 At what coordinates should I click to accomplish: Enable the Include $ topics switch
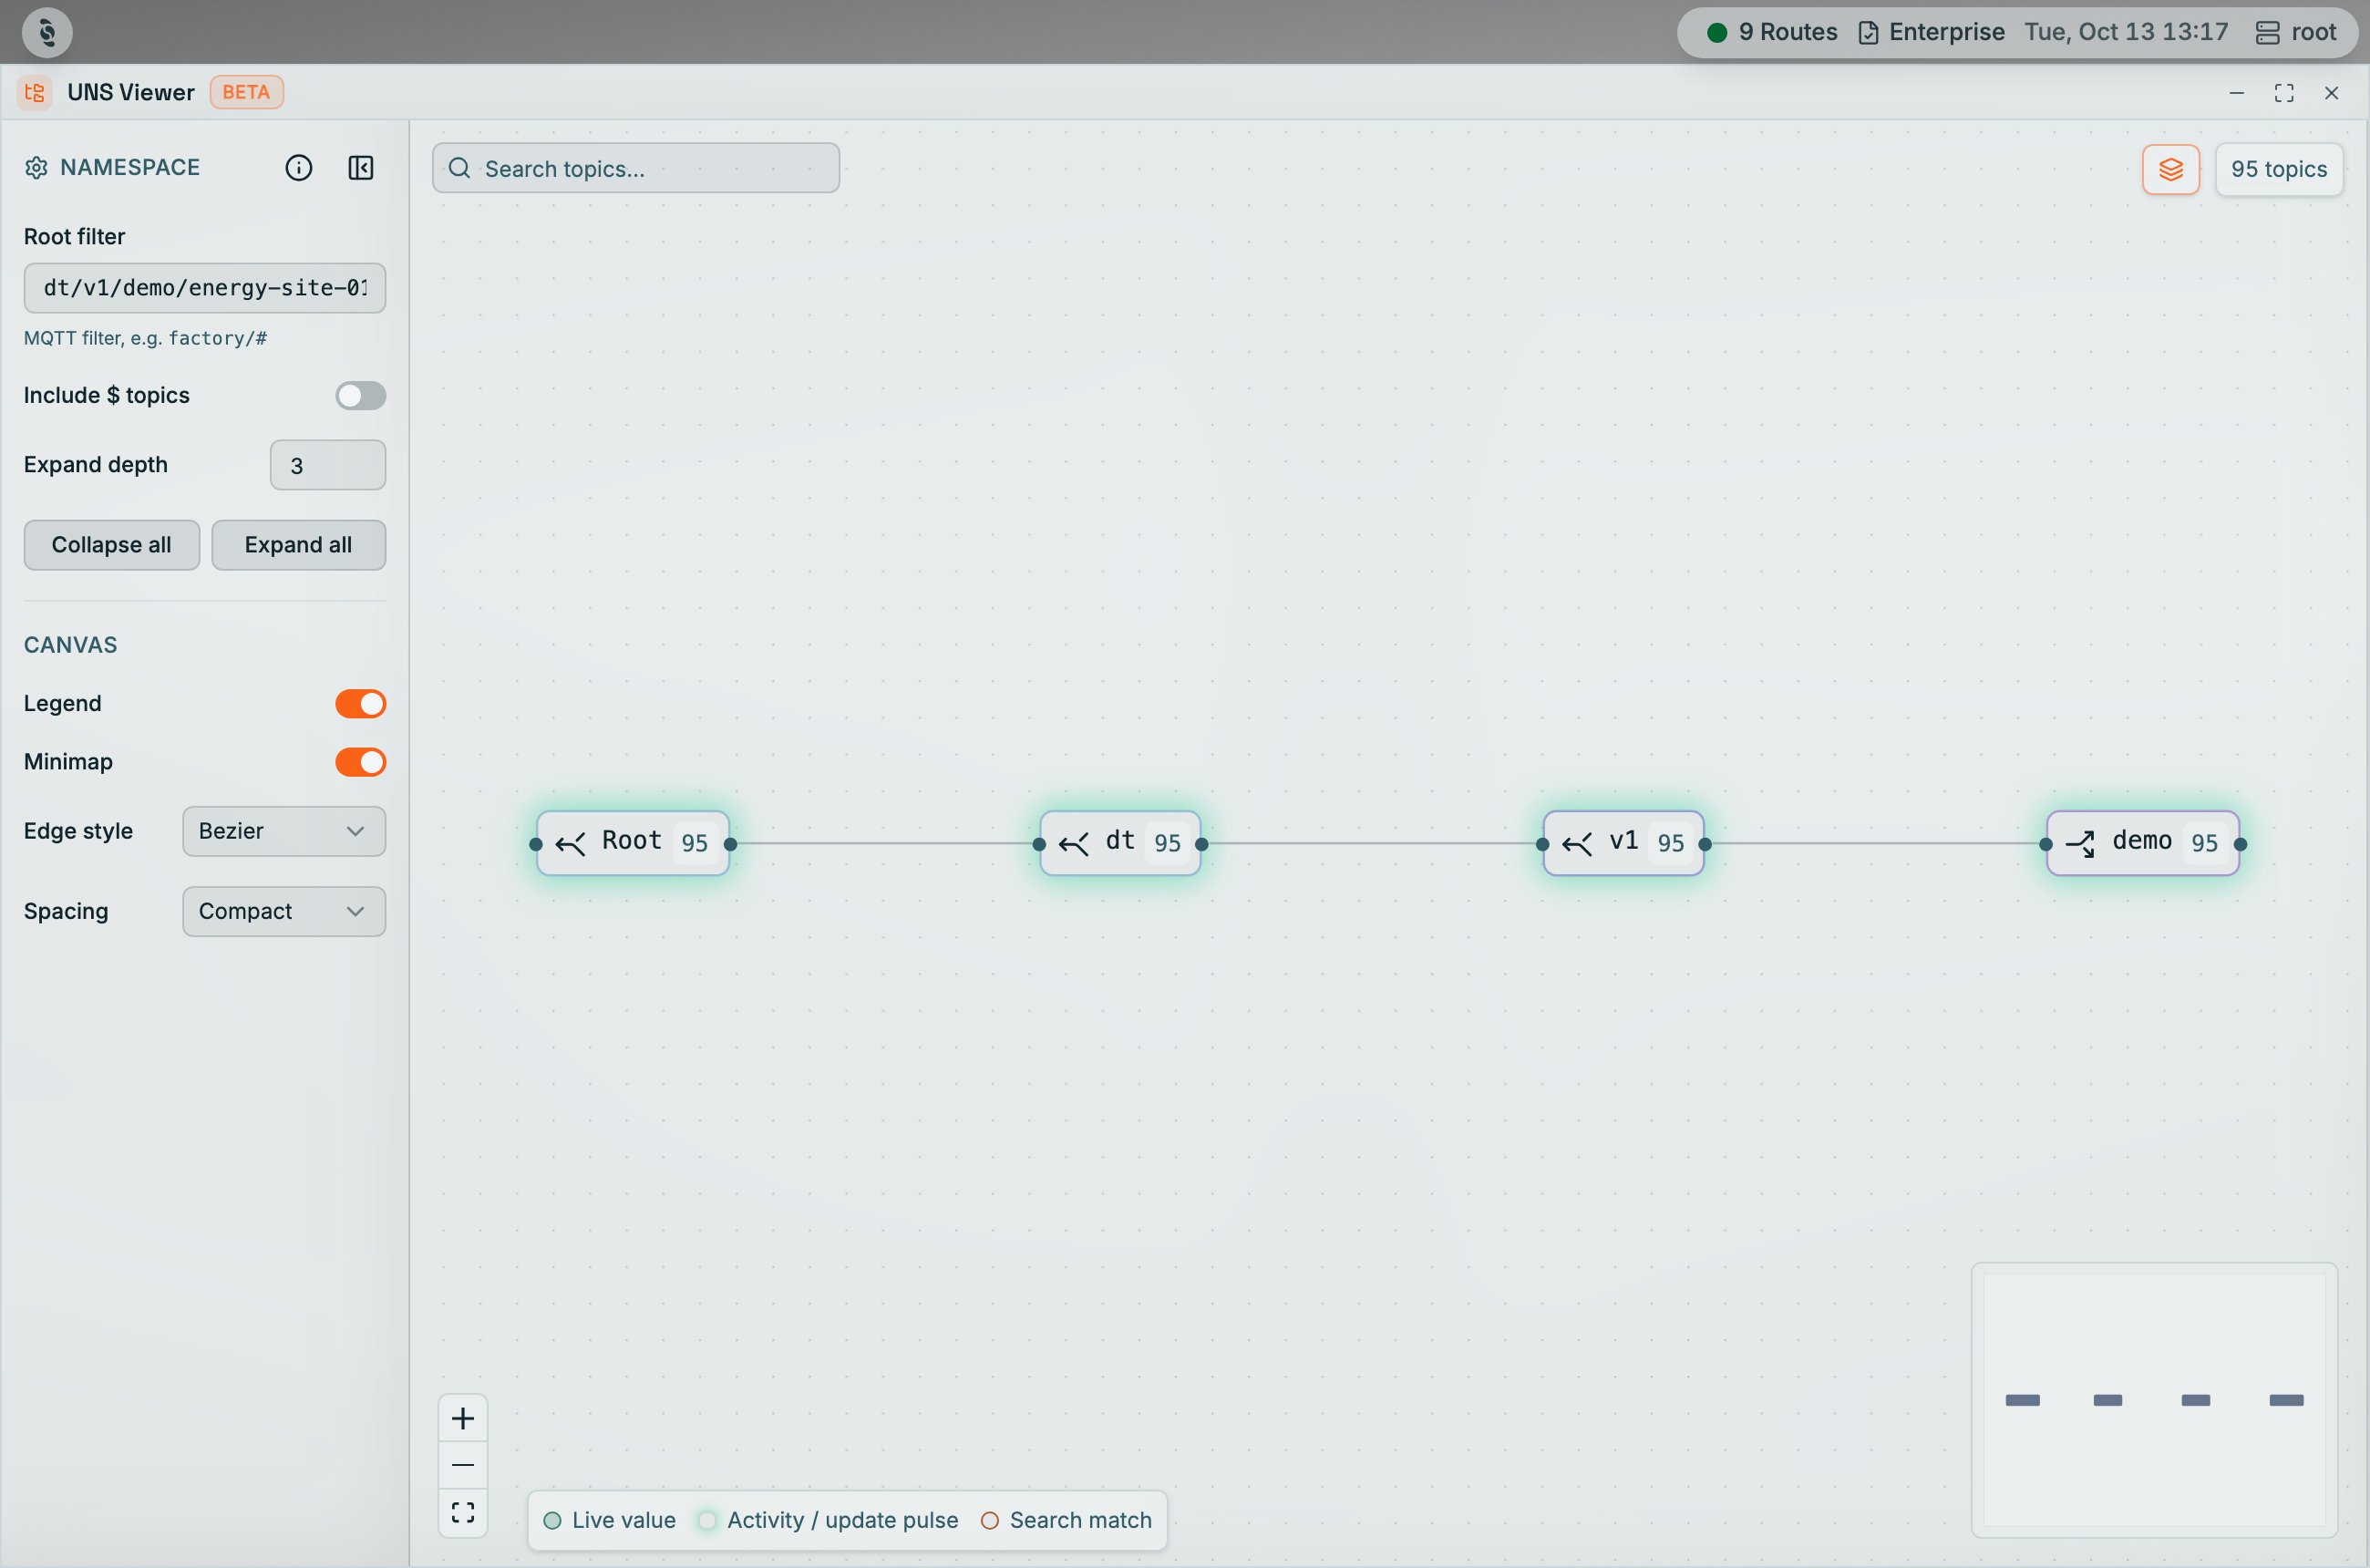pyautogui.click(x=360, y=395)
